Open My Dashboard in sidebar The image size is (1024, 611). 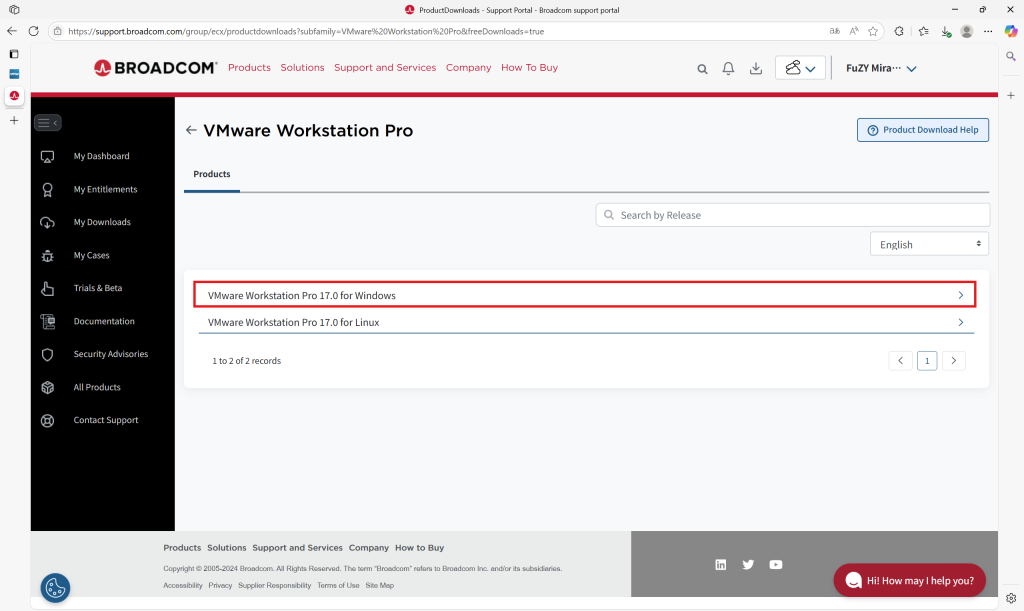point(101,156)
